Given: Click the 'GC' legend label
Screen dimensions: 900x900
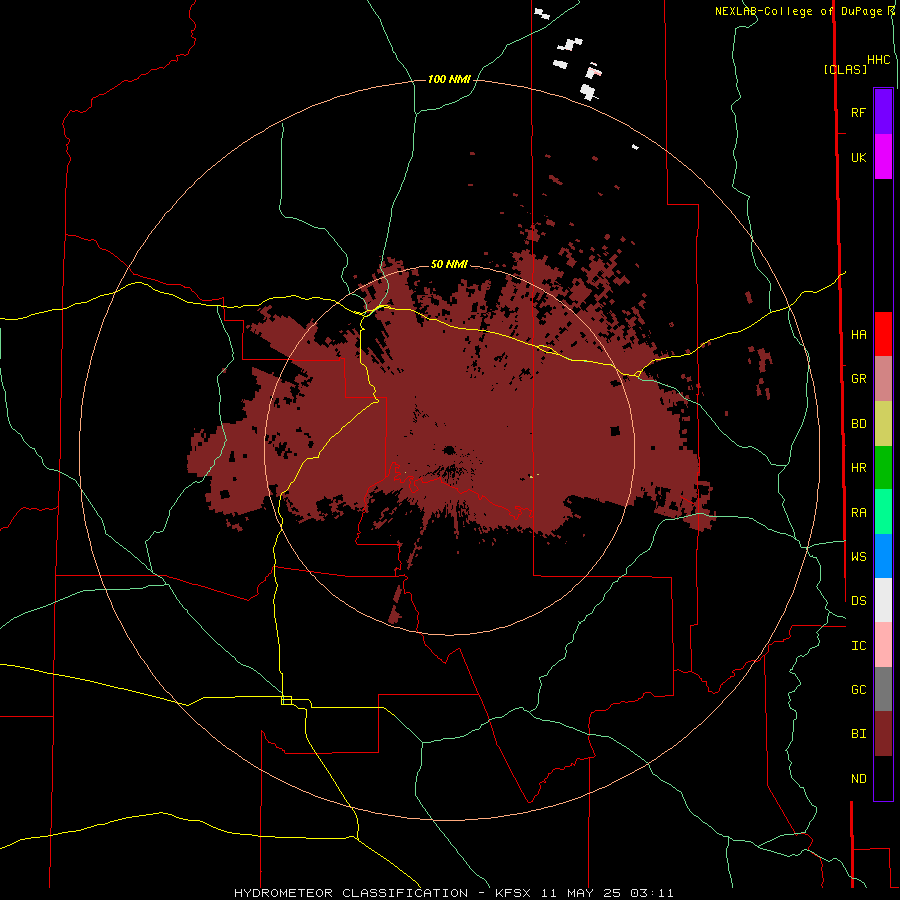Looking at the screenshot, I should (x=858, y=689).
